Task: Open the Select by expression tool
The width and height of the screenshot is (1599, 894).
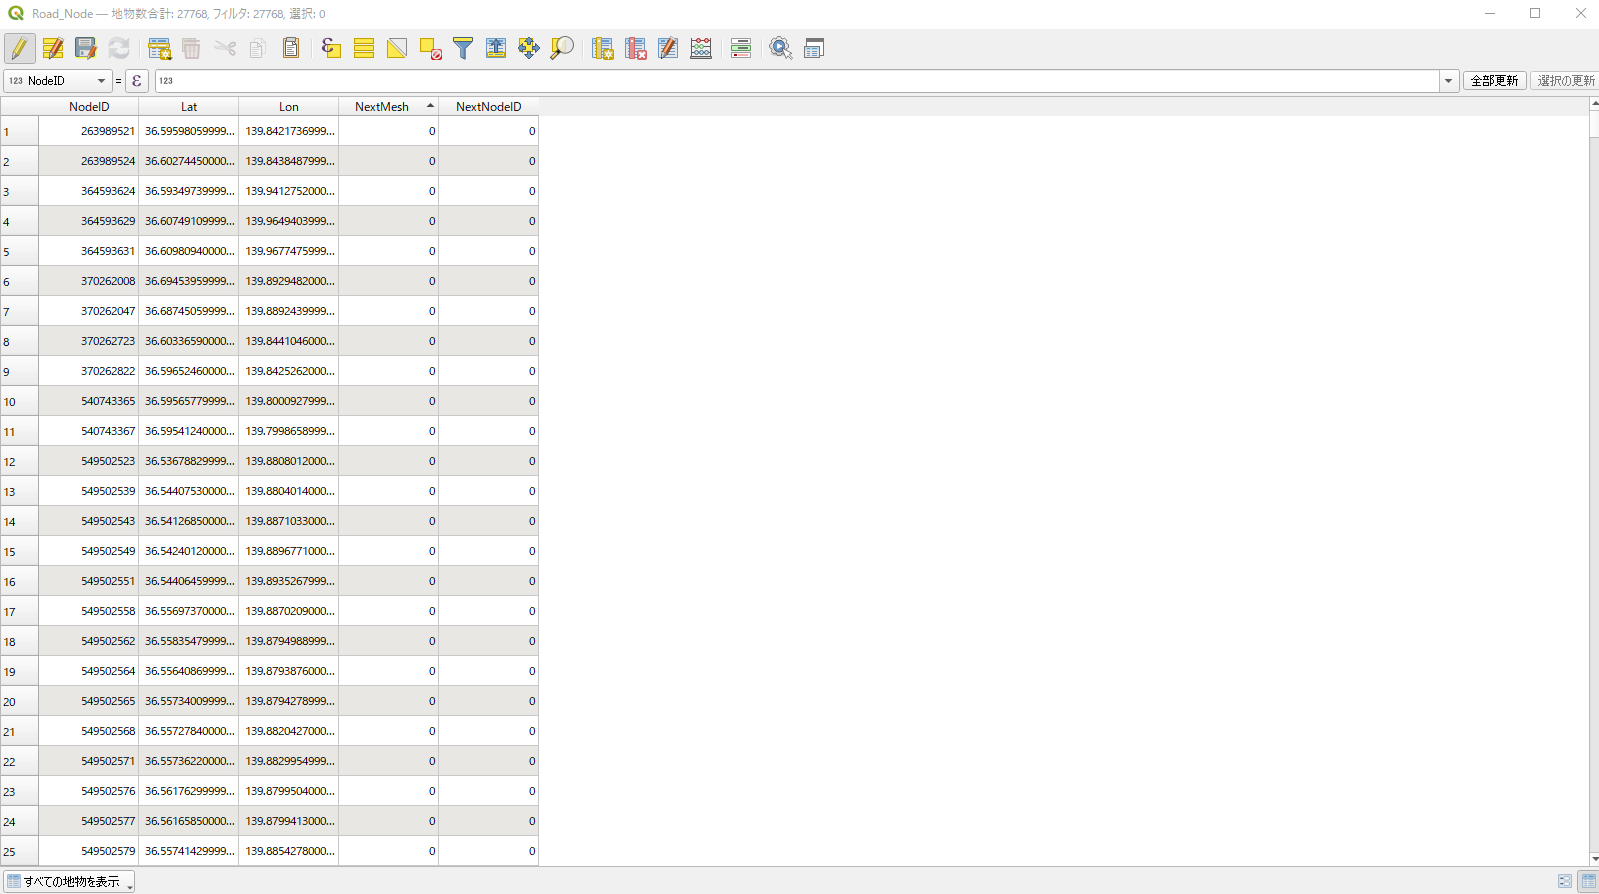Action: pyautogui.click(x=331, y=48)
